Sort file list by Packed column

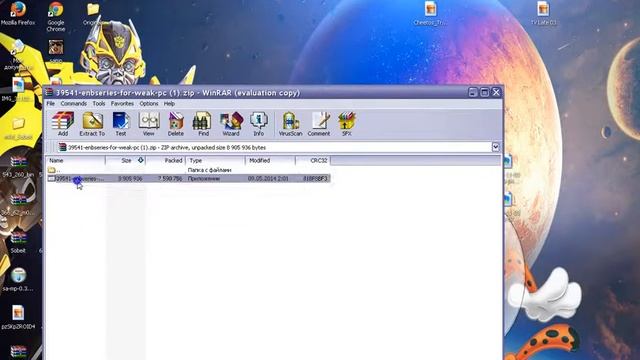pyautogui.click(x=166, y=160)
